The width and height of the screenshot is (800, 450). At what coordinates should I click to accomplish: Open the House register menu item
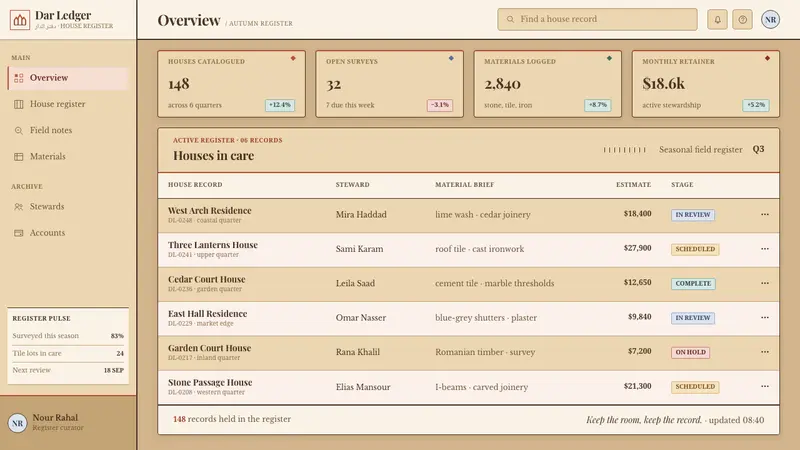68,104
